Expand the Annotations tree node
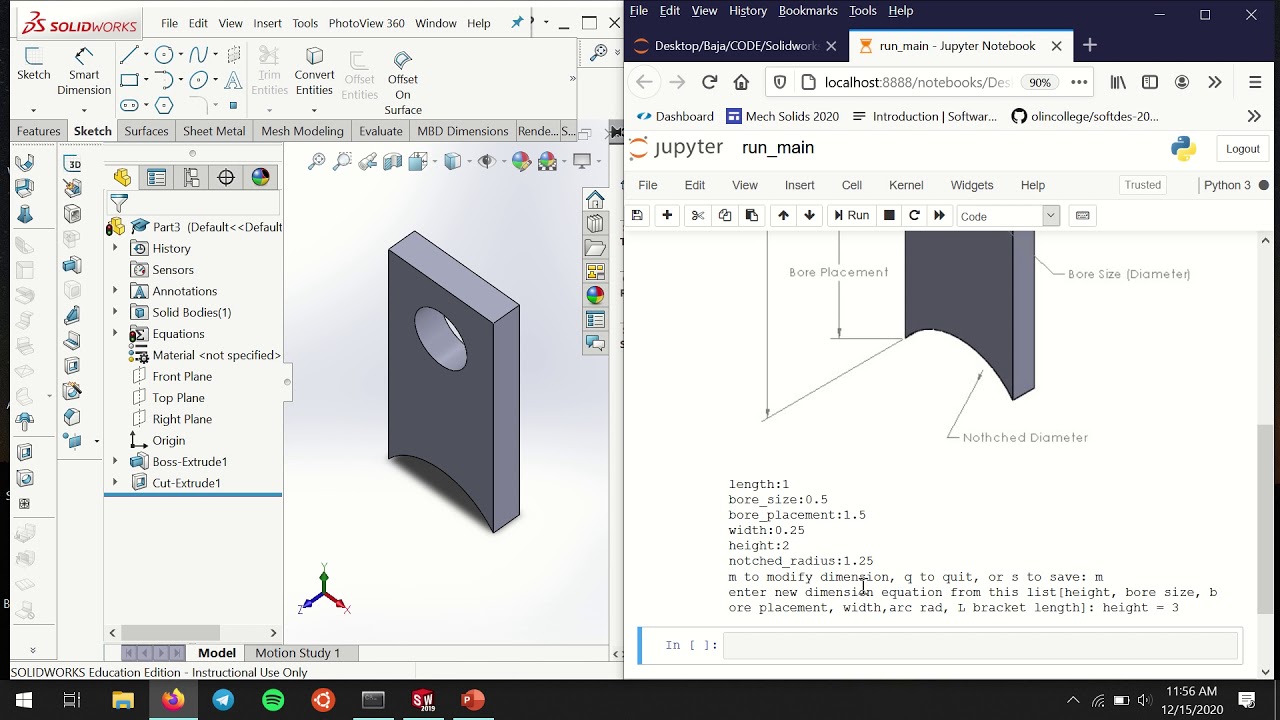 115,291
